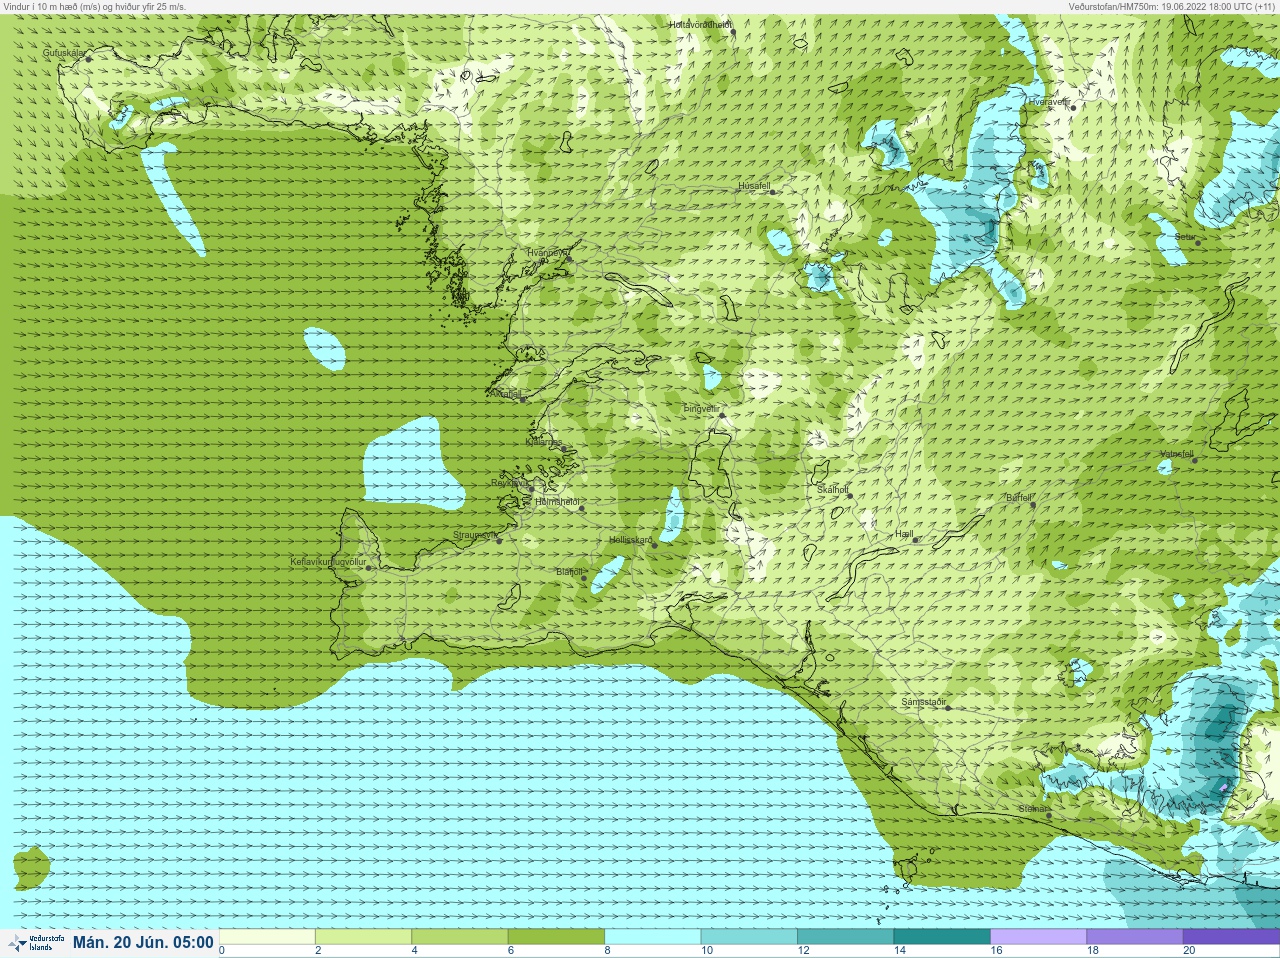This screenshot has width=1280, height=958.
Task: Select the dark teal 14–16 m/s legend swatch
Action: [x=942, y=937]
